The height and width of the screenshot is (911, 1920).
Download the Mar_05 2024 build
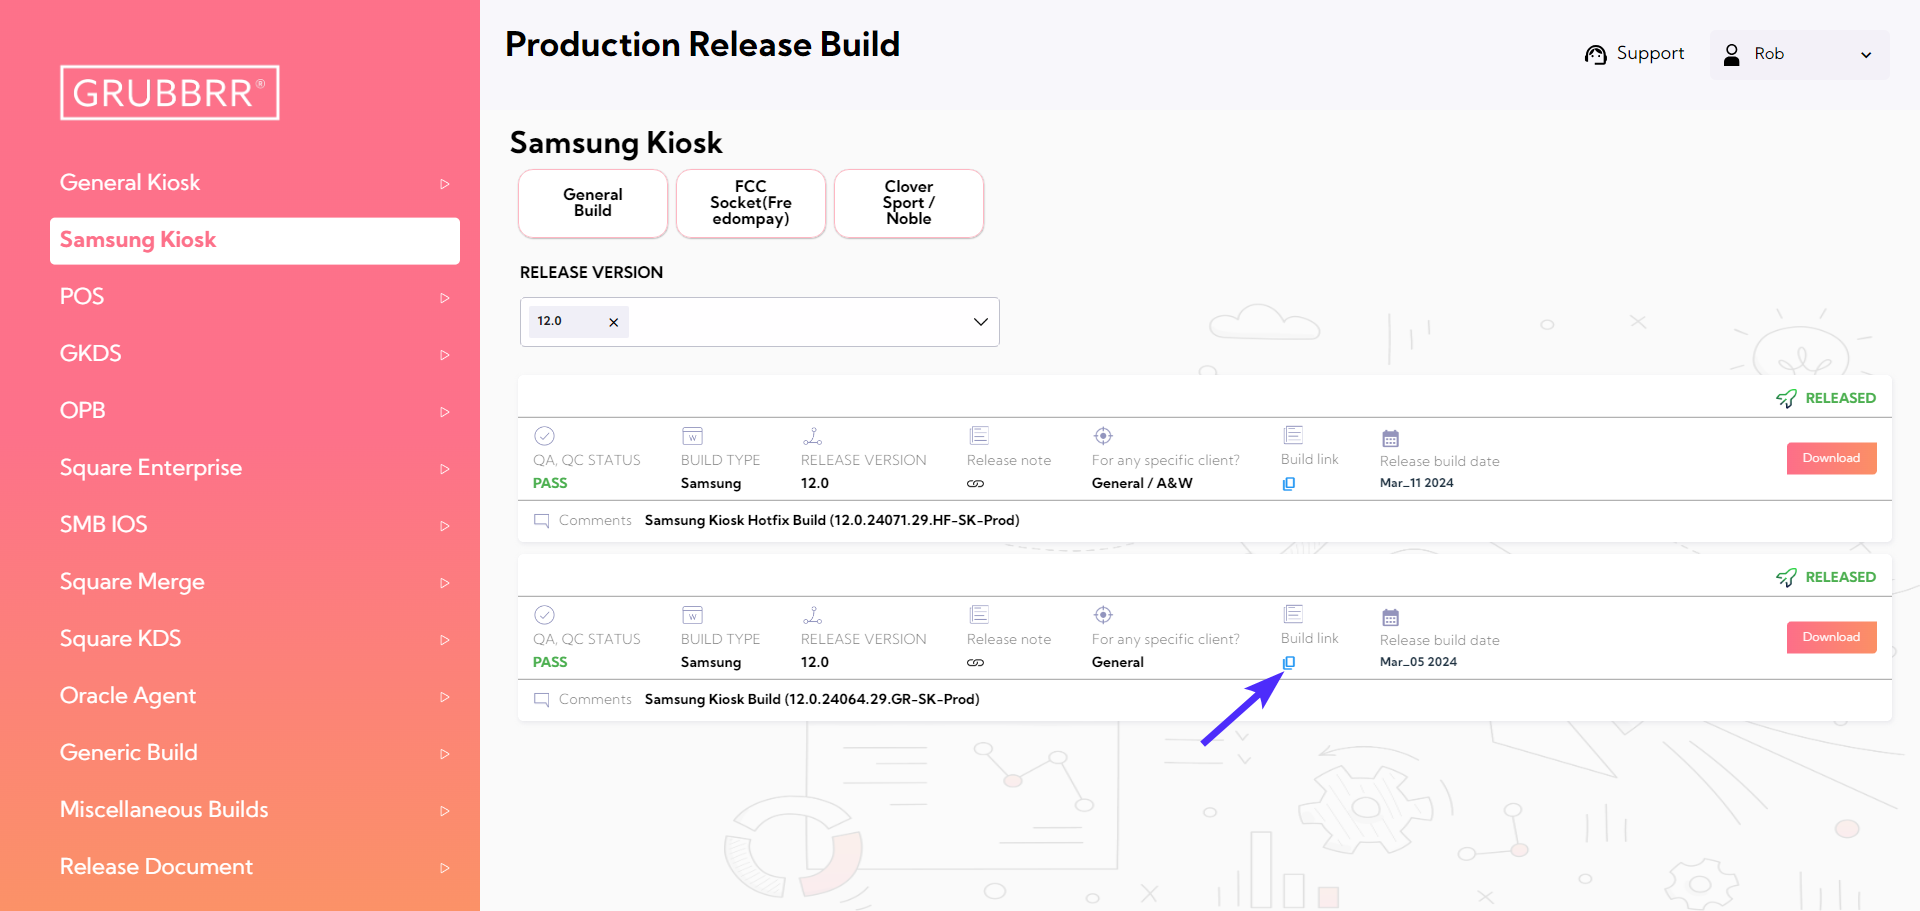[1831, 637]
